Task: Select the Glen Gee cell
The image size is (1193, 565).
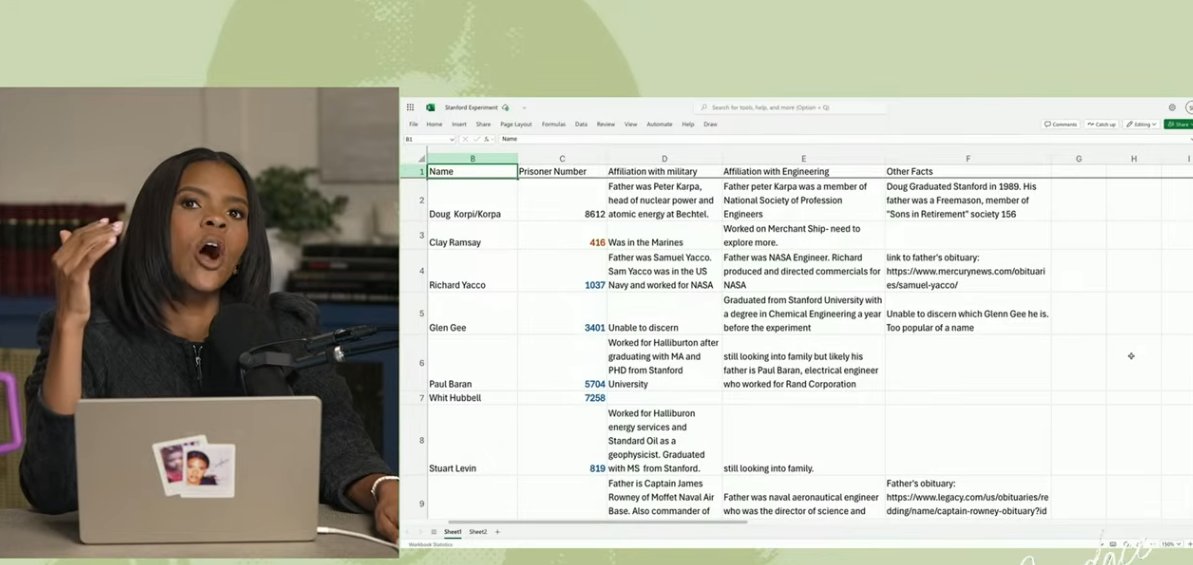Action: coord(472,313)
